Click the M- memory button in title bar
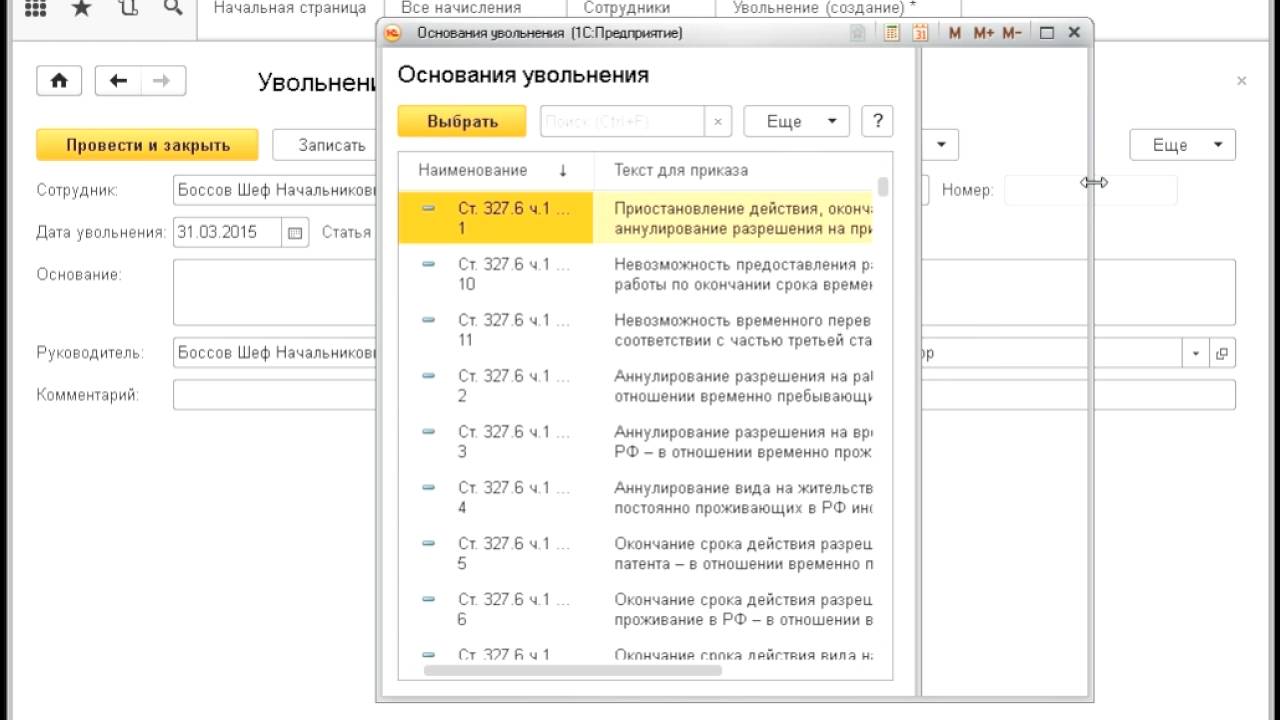This screenshot has height=720, width=1280. [x=1011, y=33]
